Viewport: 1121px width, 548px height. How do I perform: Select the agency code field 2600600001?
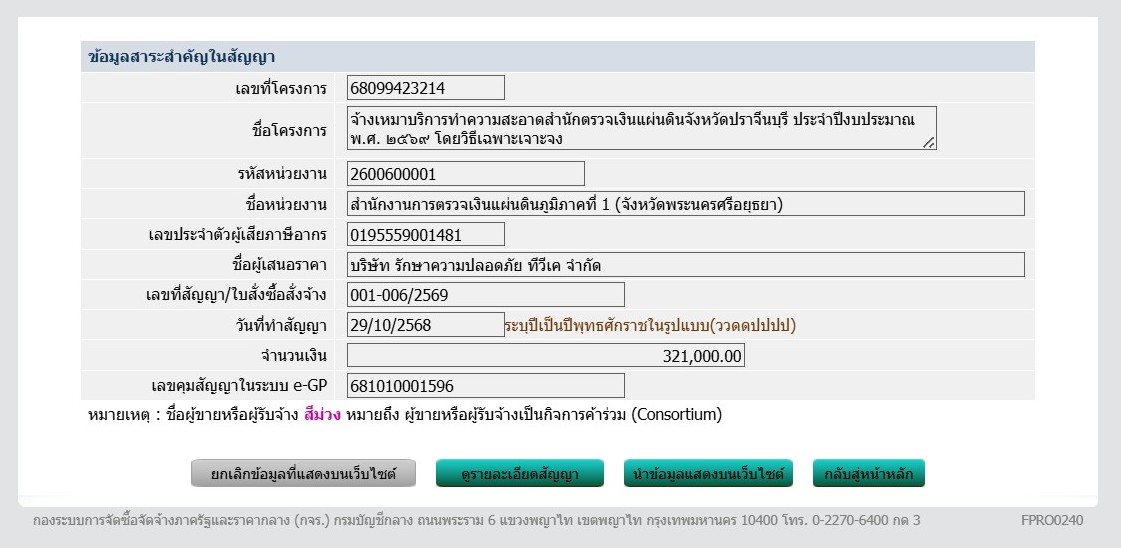(466, 174)
